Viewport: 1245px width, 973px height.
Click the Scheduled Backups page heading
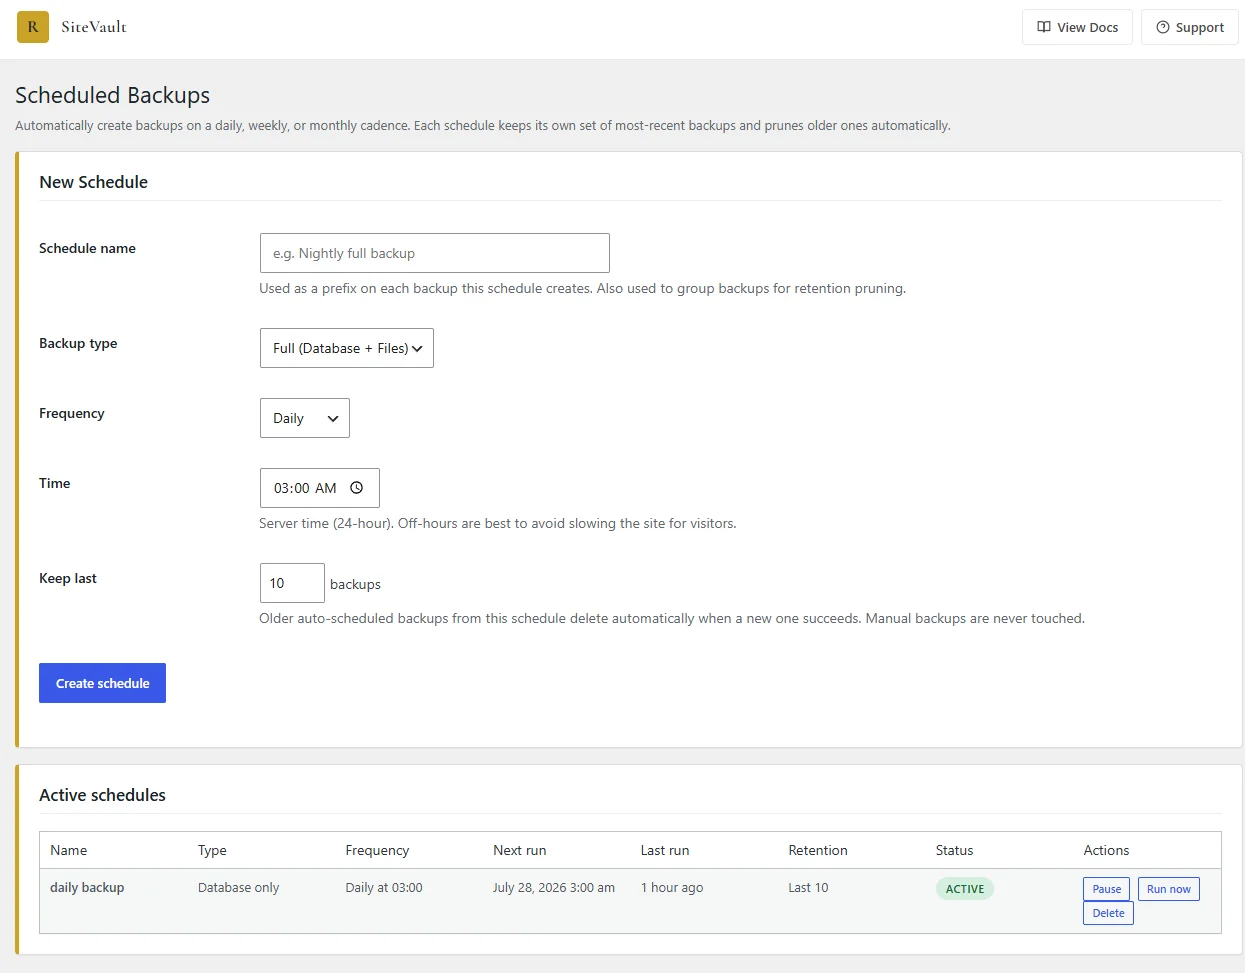tap(113, 95)
